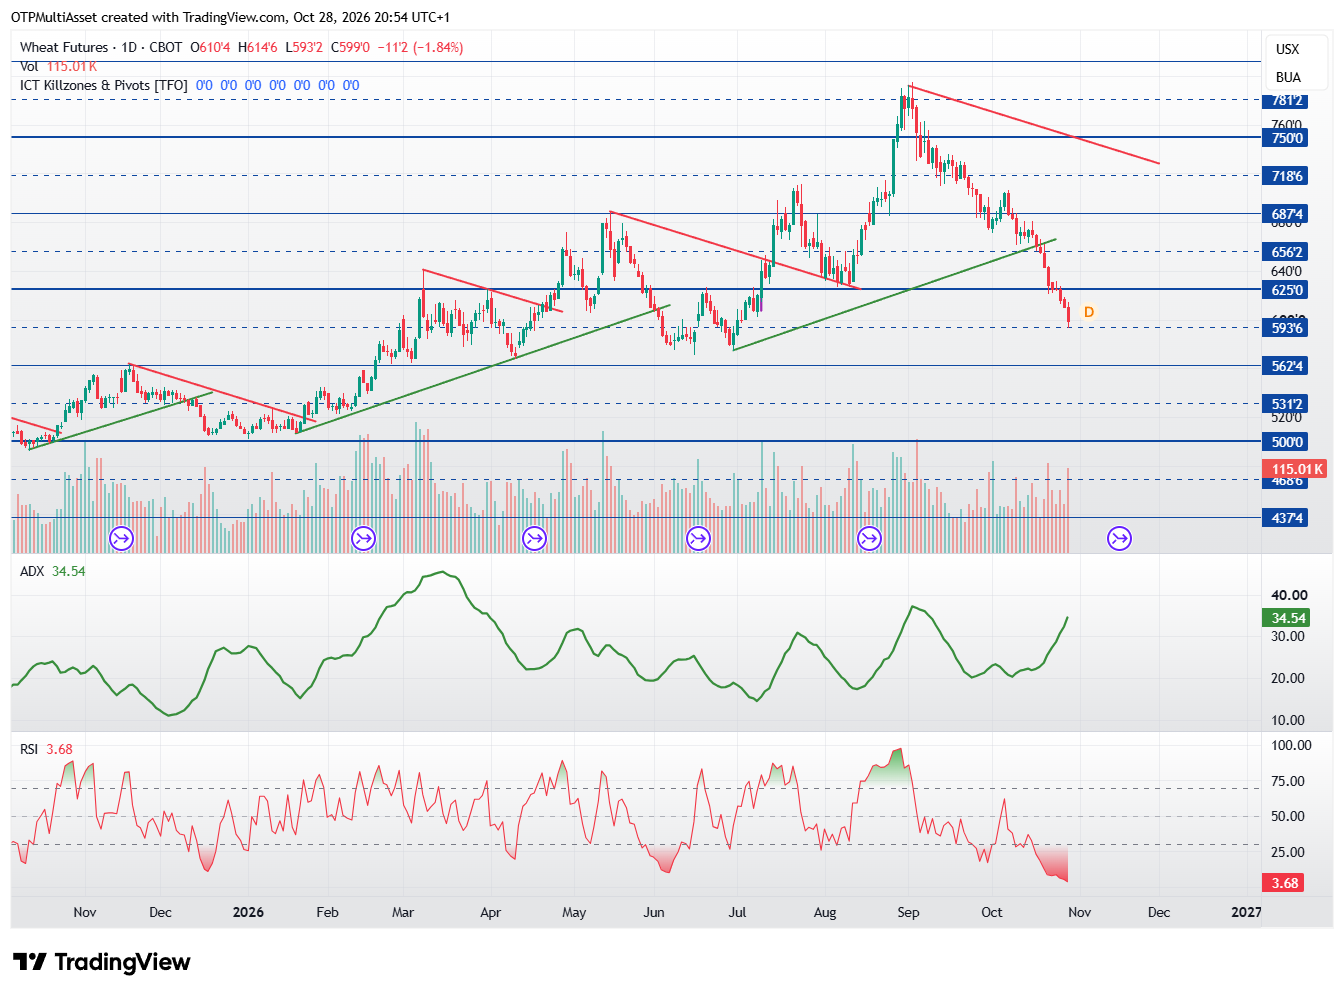Click the contract-switch marker below the mid-August candles
Screen dimensions: 1344x996
pyautogui.click(x=870, y=539)
